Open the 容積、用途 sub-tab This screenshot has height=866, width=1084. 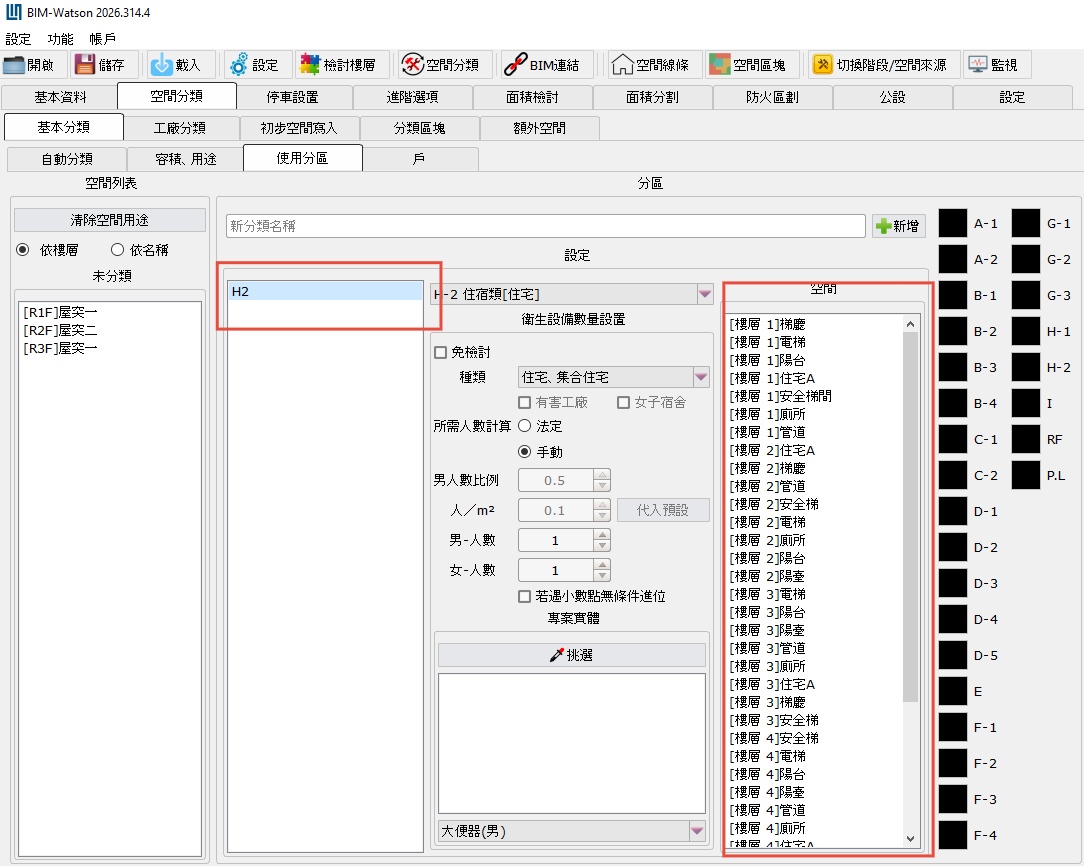185,159
